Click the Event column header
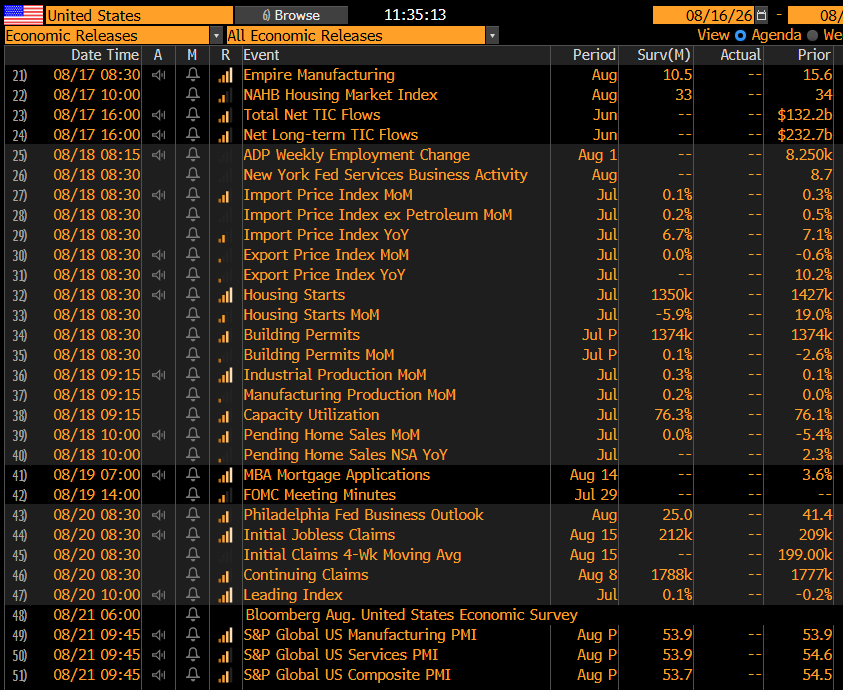The height and width of the screenshot is (690, 843). pyautogui.click(x=261, y=55)
